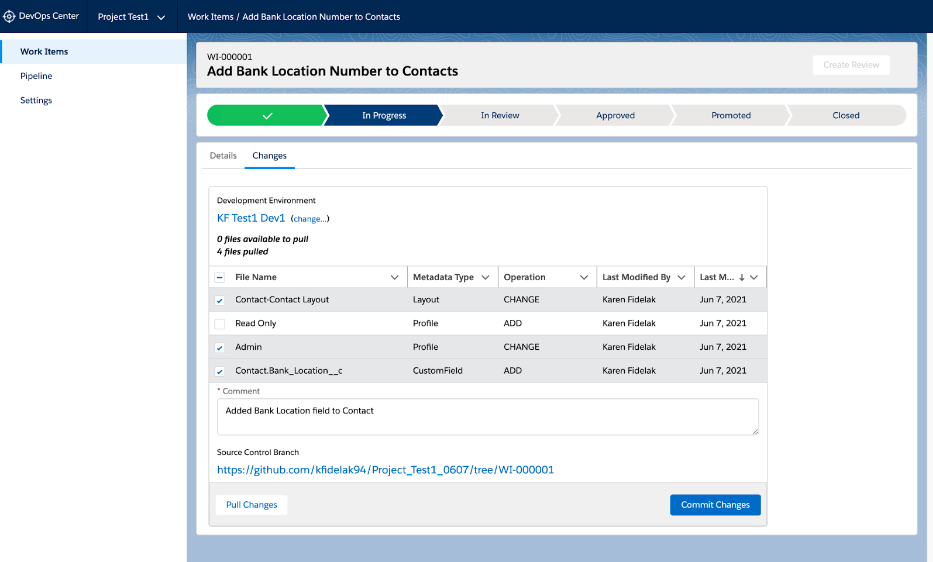
Task: Click the Pull Changes button
Action: tap(252, 505)
